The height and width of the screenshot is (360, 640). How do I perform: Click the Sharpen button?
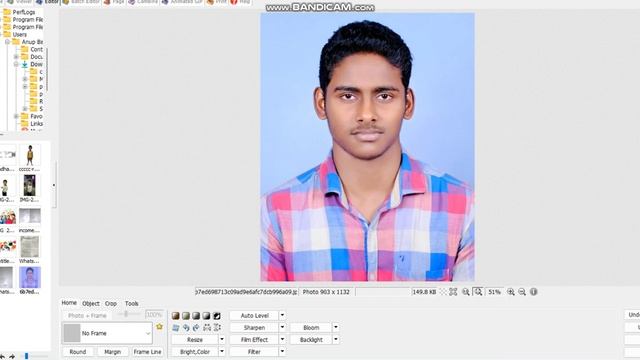[x=254, y=327]
